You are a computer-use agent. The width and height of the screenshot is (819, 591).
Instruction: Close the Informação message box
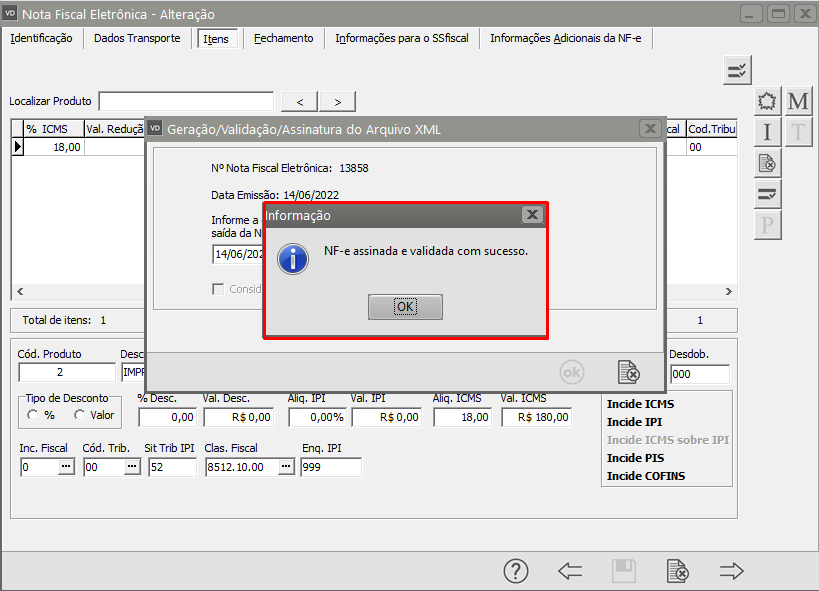point(532,215)
